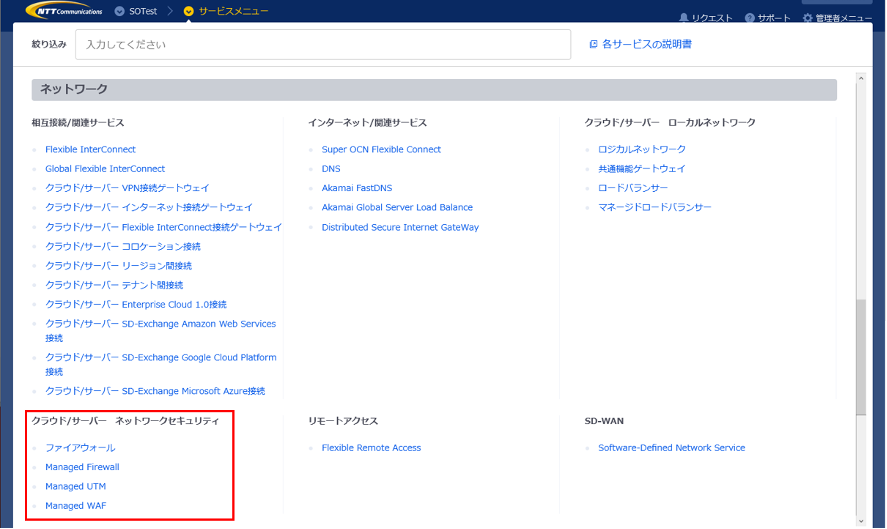Image resolution: width=887 pixels, height=529 pixels.
Task: Open クラウド/サーバー Enterprise Cloud 1.0接続
Action: (136, 304)
